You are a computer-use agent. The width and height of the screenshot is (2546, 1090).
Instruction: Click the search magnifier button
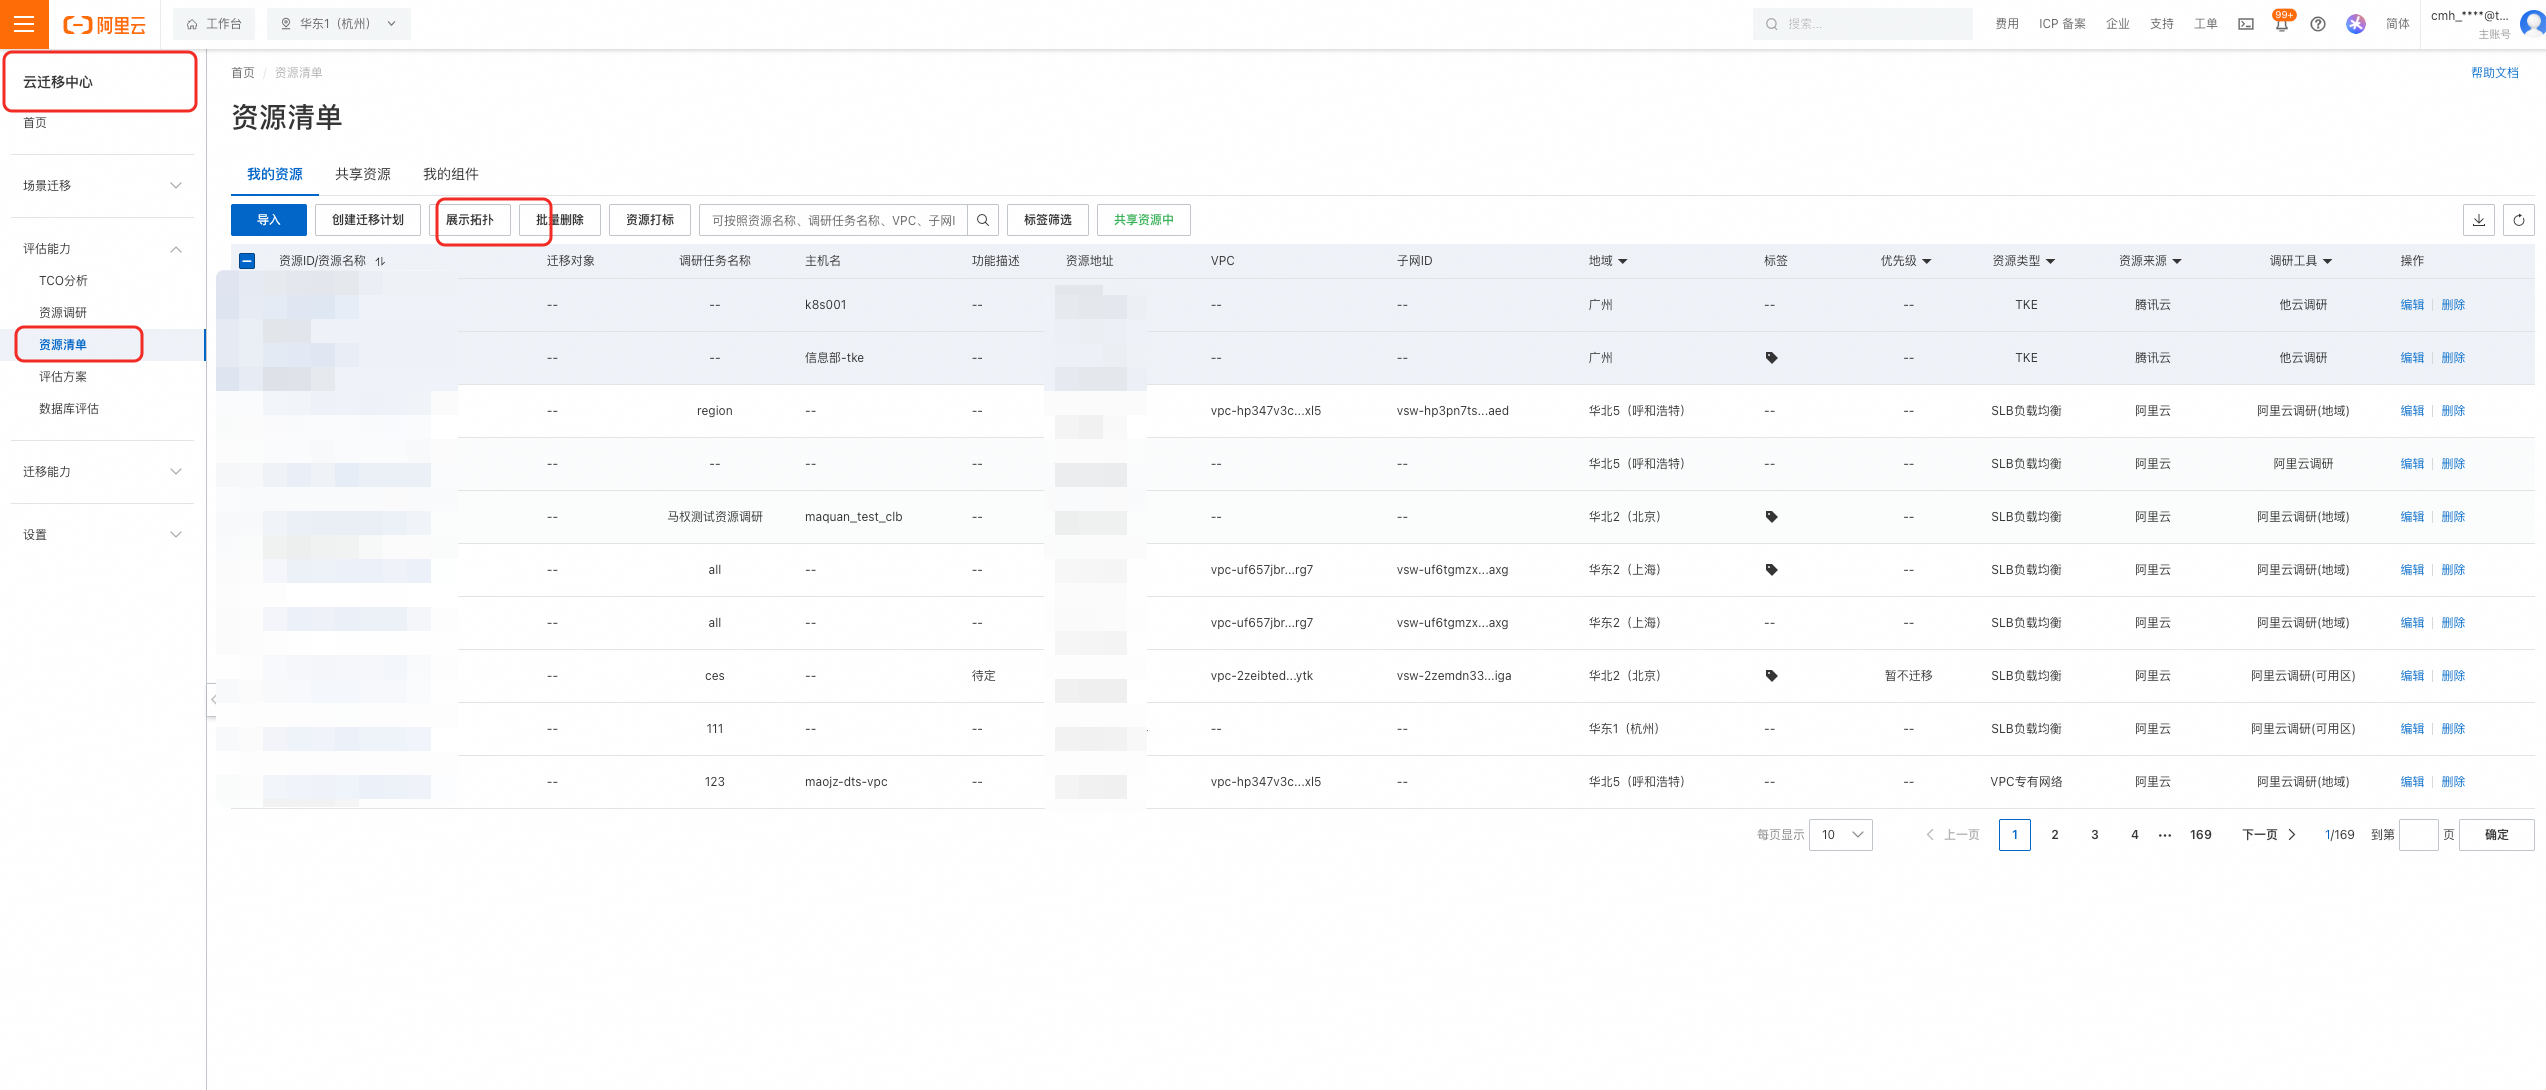coord(983,220)
